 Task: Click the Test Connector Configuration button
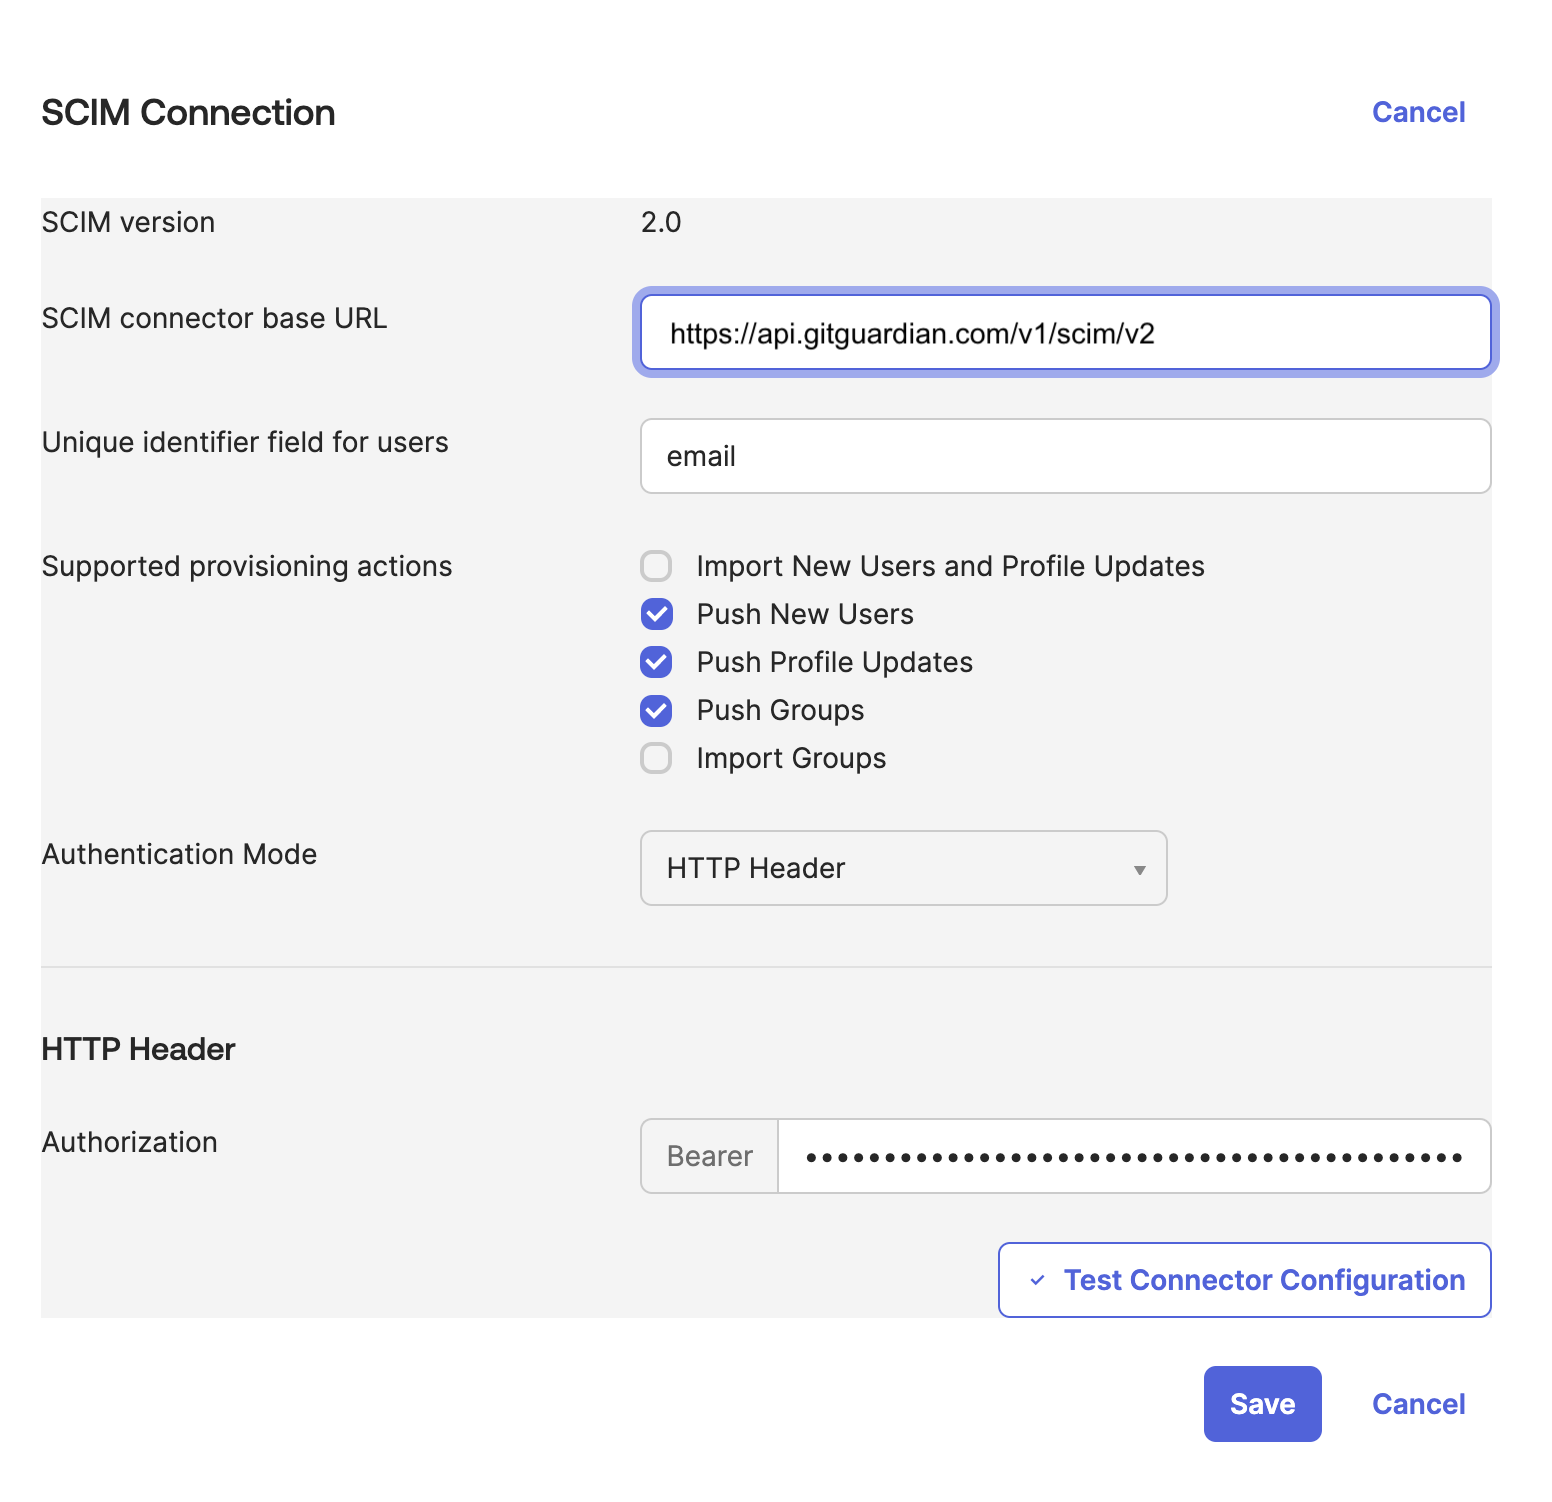coord(1244,1280)
